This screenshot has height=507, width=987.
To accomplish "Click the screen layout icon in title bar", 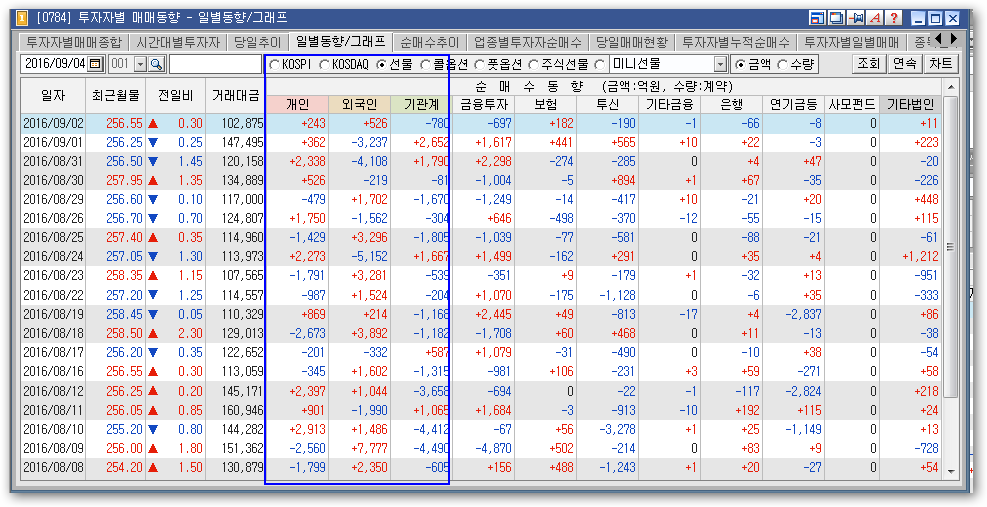I will (817, 18).
